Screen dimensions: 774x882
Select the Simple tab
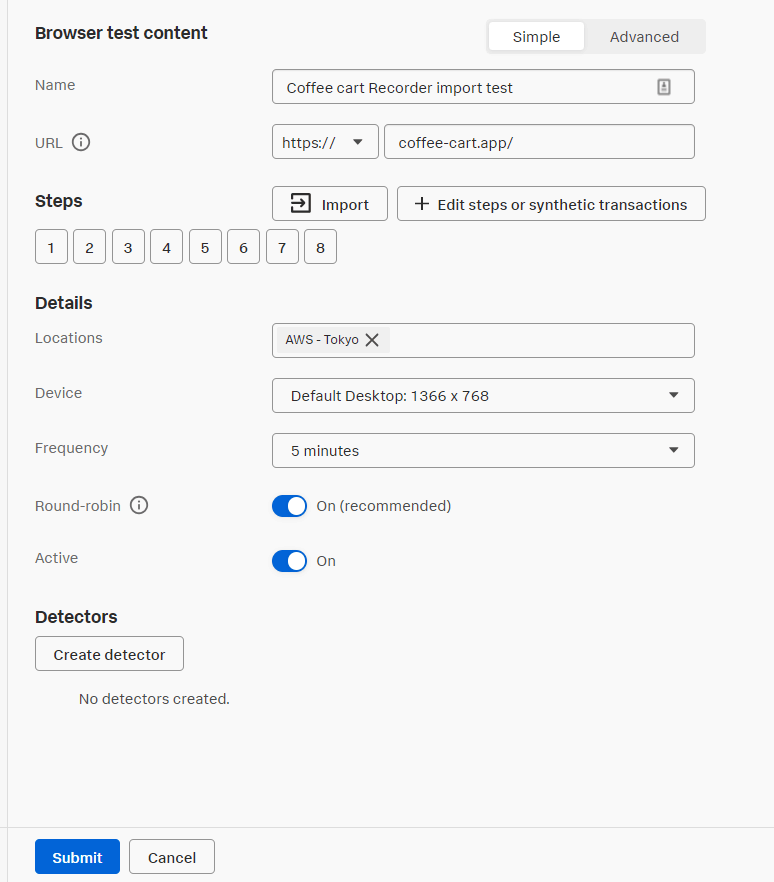click(x=536, y=37)
